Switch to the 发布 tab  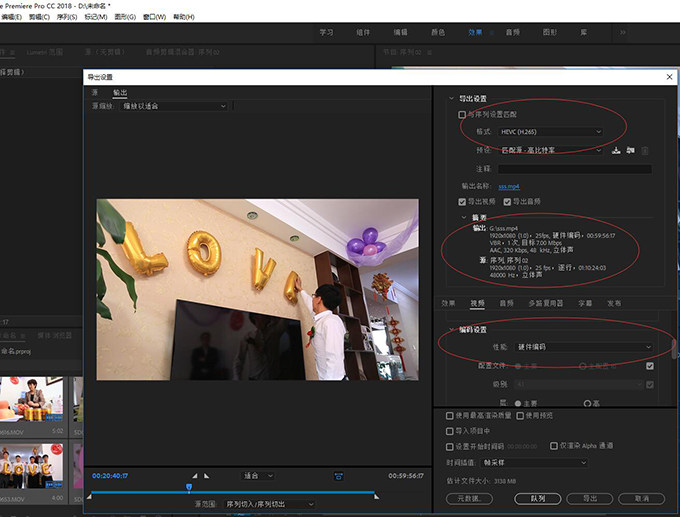pos(614,303)
